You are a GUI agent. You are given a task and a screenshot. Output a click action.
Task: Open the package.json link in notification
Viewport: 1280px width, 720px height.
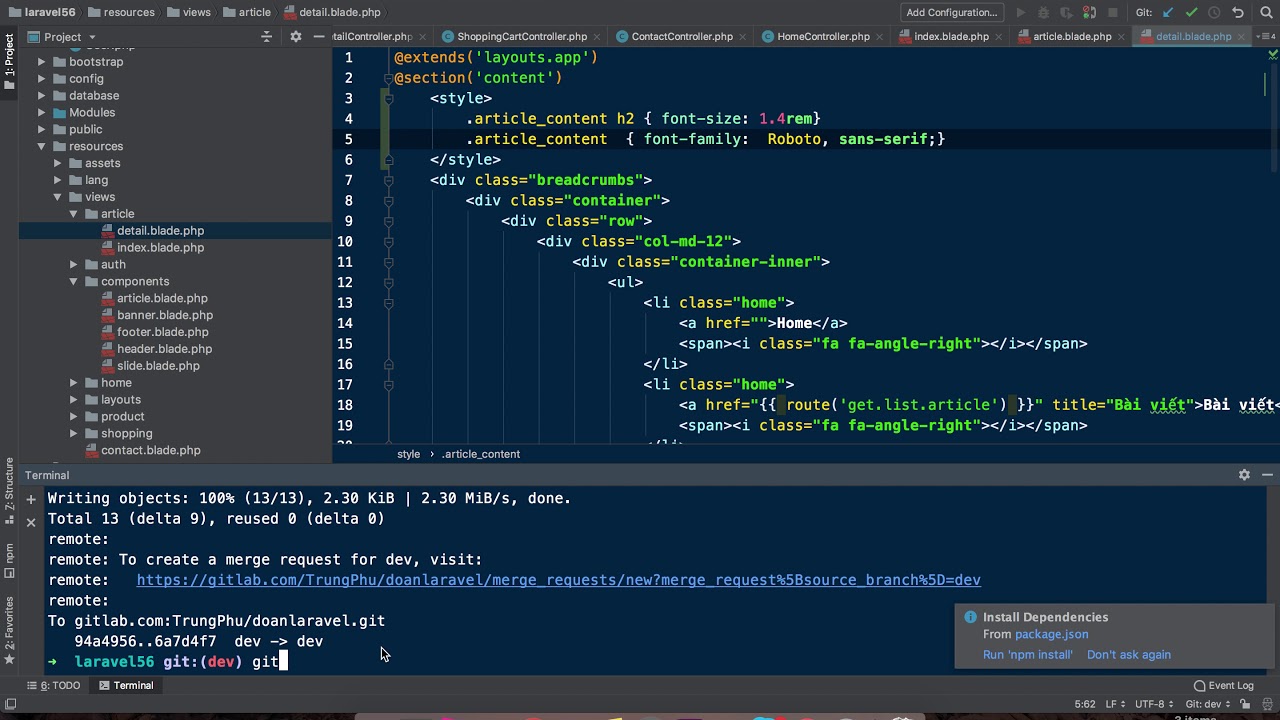[1051, 634]
